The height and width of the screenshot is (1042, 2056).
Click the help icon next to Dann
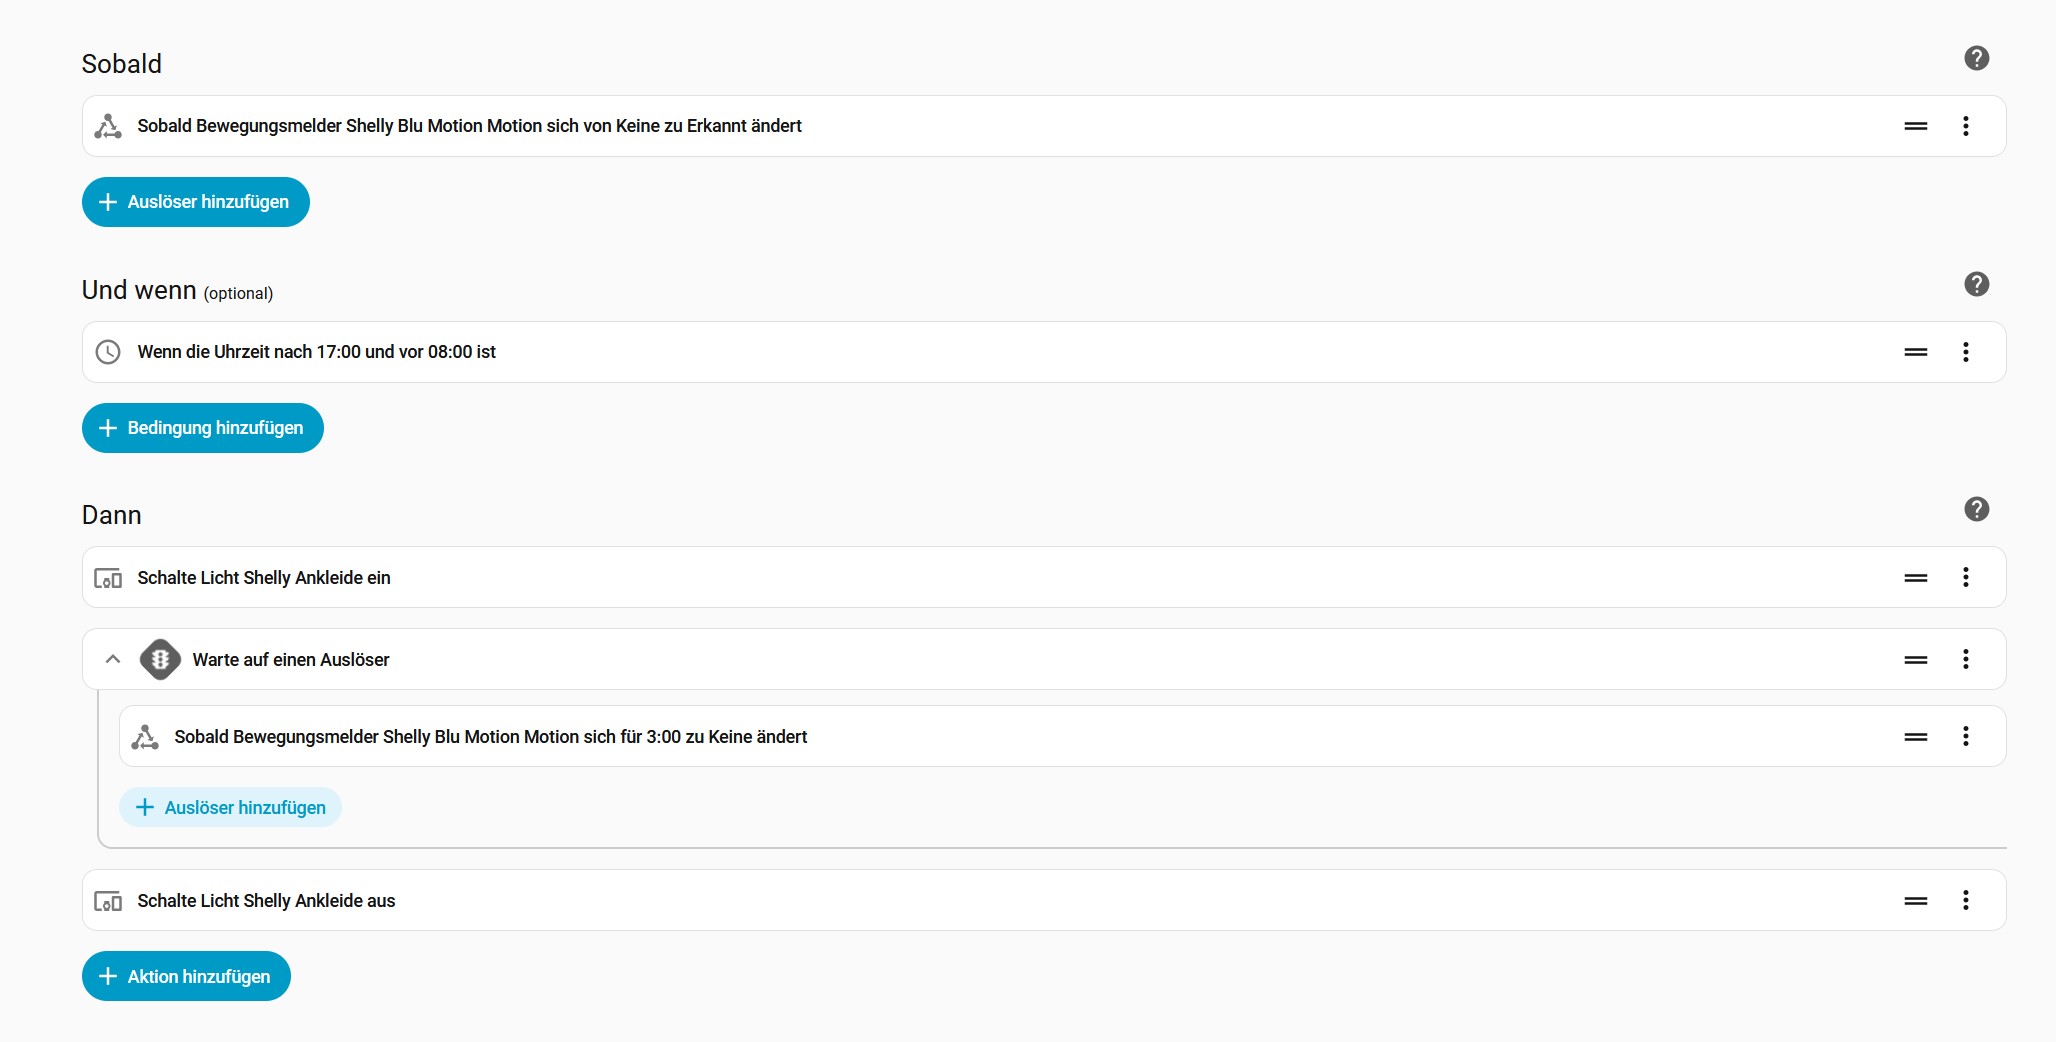click(x=1976, y=509)
